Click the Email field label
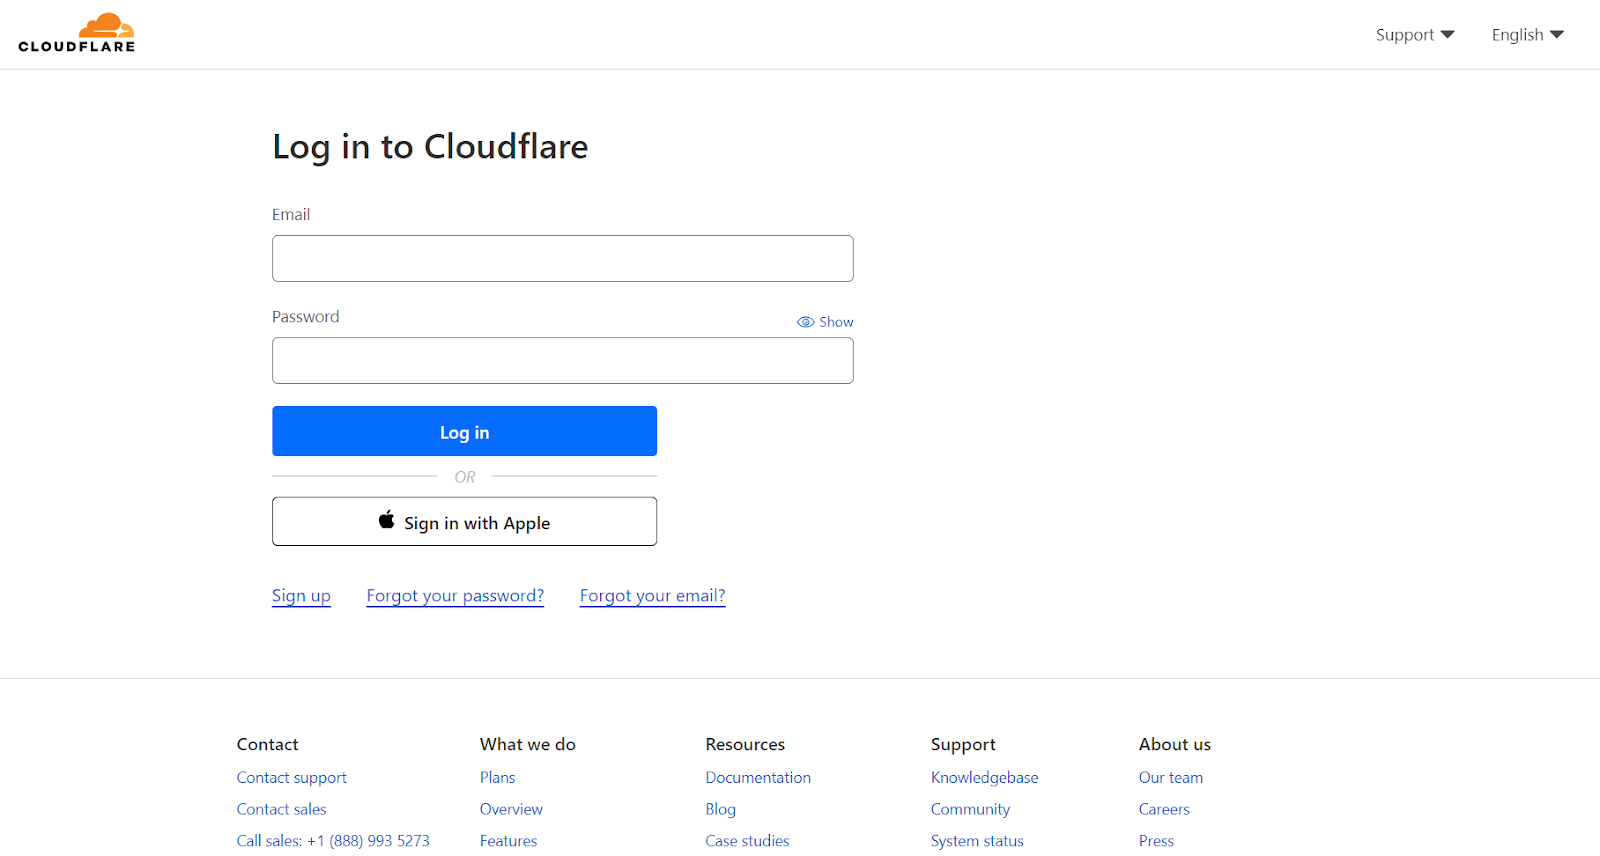Screen dimensions: 1600x856 tap(291, 215)
